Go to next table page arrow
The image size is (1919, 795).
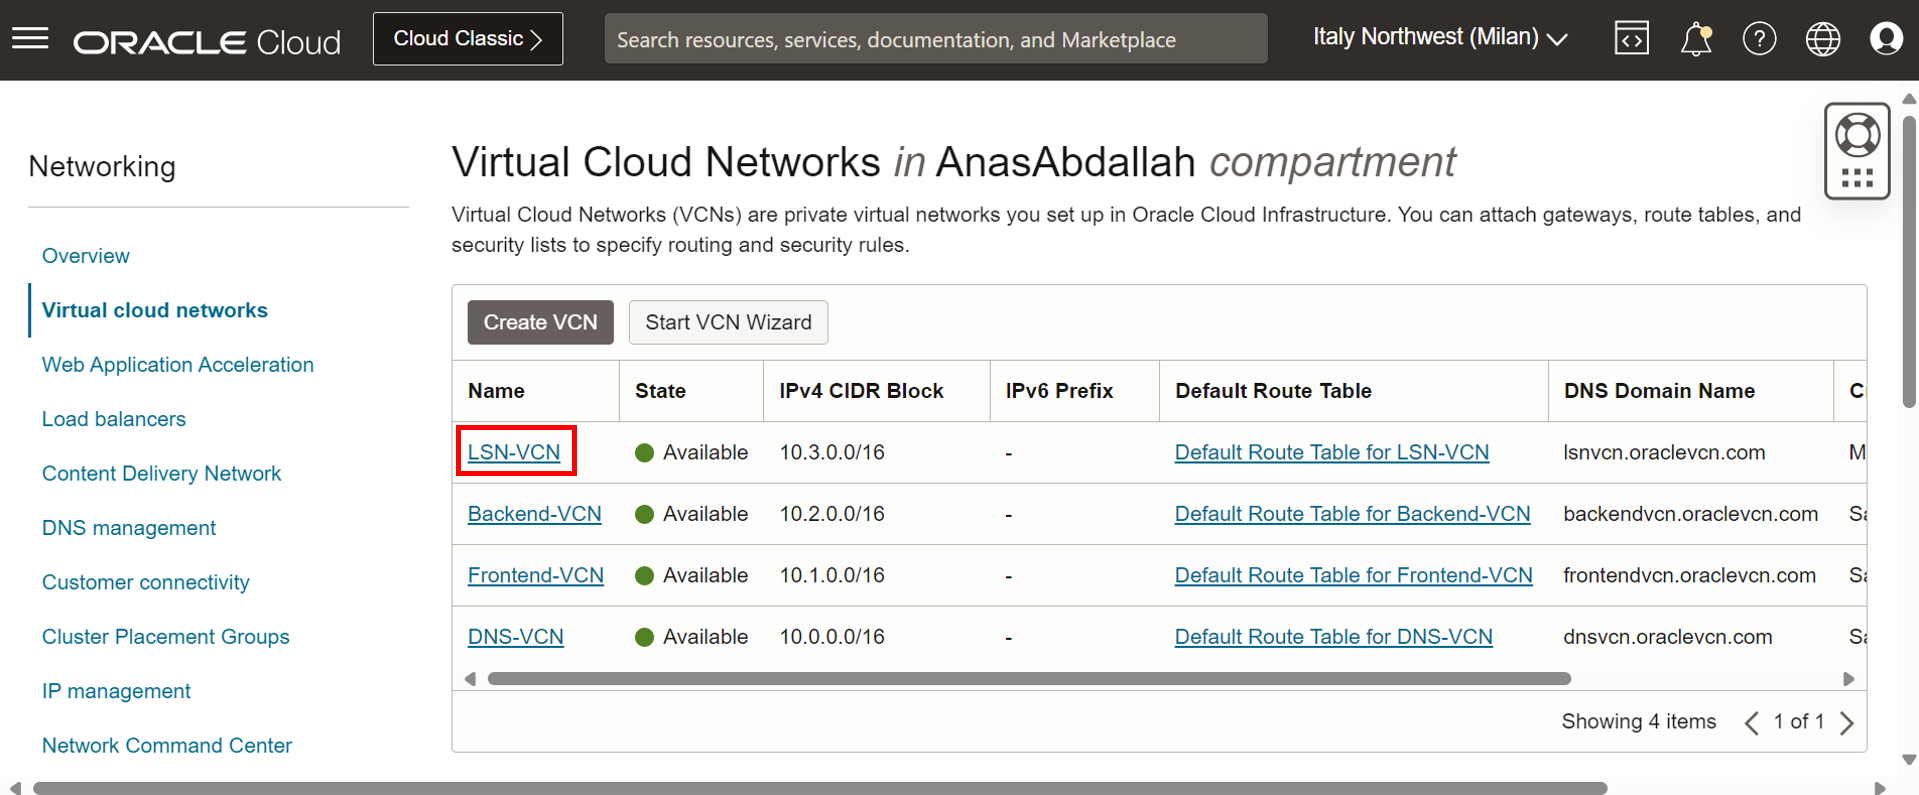click(x=1847, y=723)
